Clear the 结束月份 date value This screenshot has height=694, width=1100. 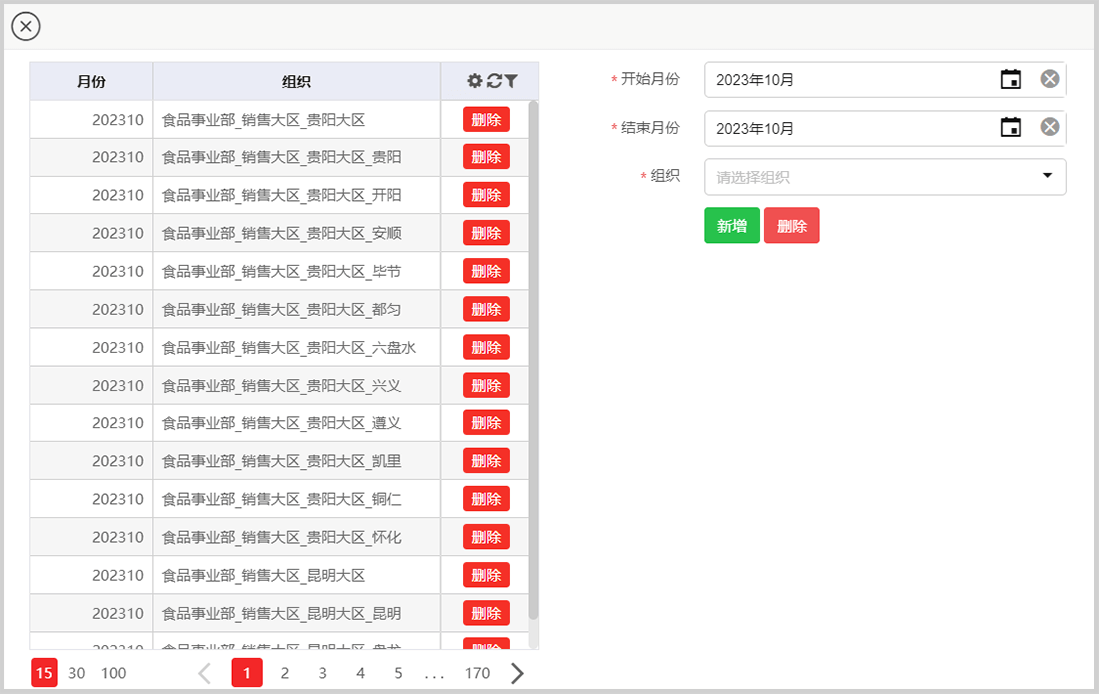click(x=1049, y=127)
